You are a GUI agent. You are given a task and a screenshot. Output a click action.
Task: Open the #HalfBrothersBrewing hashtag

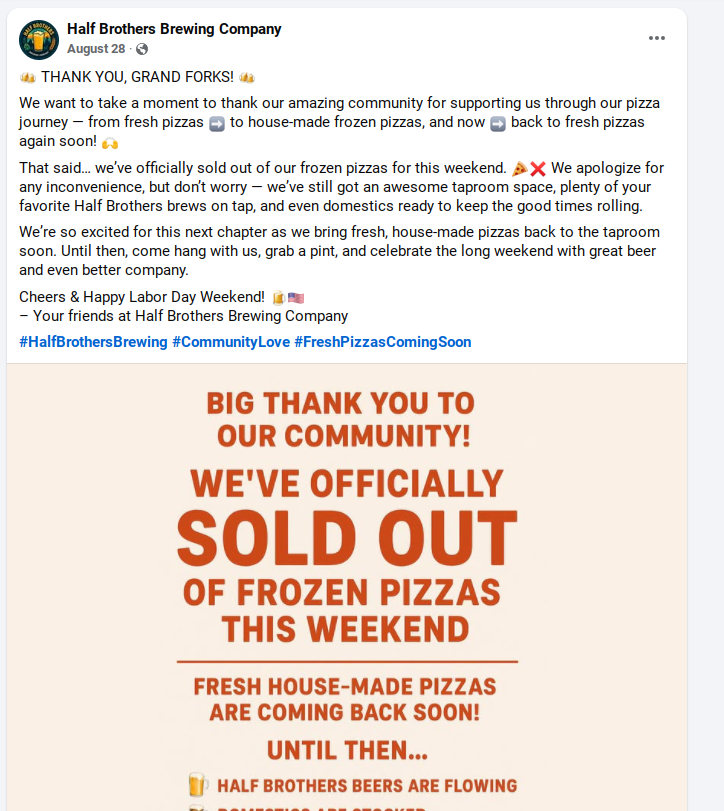click(x=93, y=342)
